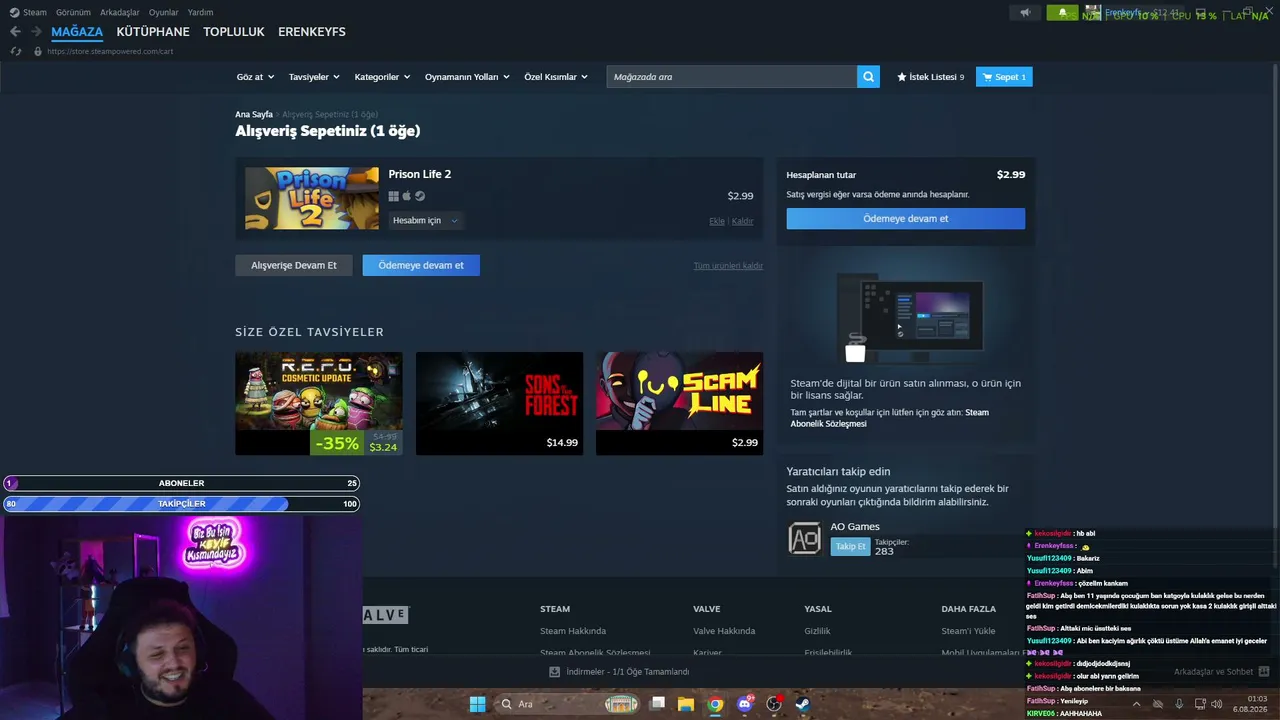Open İstek Listesi wishlist
Screen dimensions: 1280x720
(930, 77)
